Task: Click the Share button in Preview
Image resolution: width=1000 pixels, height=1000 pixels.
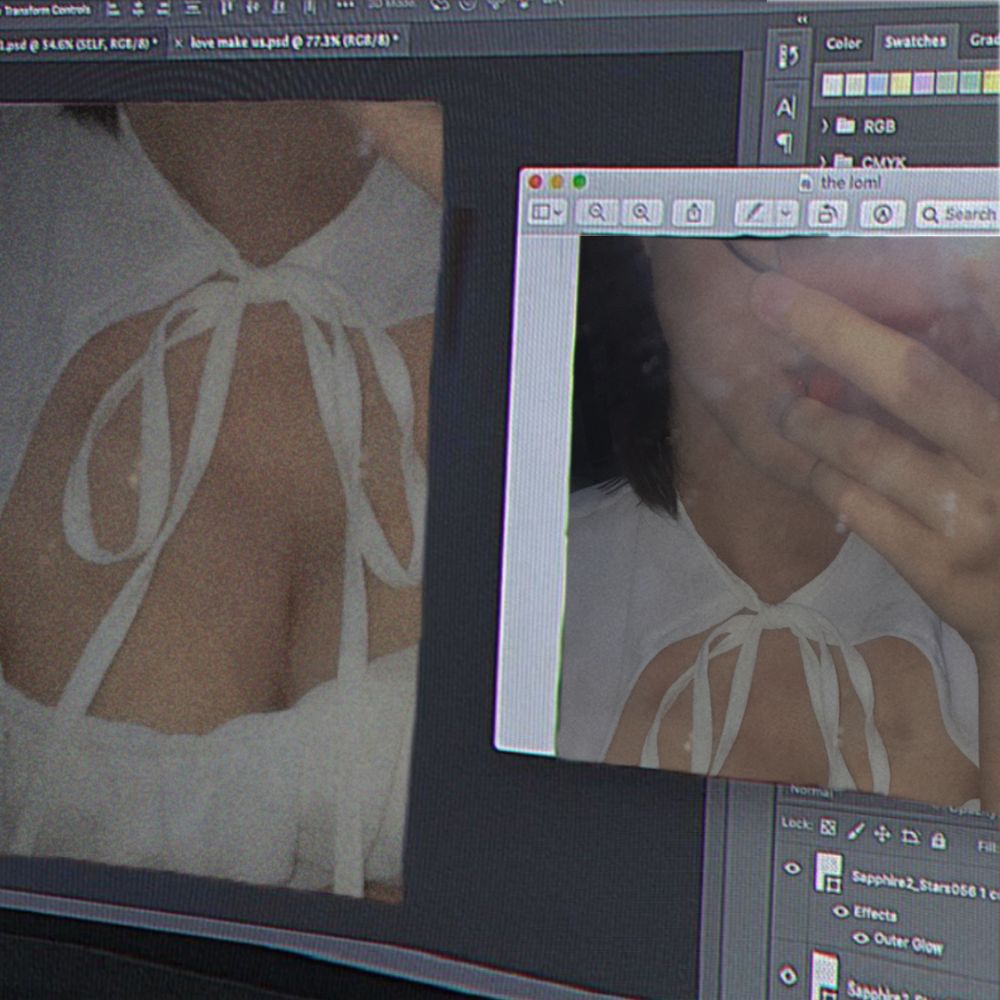Action: (x=694, y=213)
